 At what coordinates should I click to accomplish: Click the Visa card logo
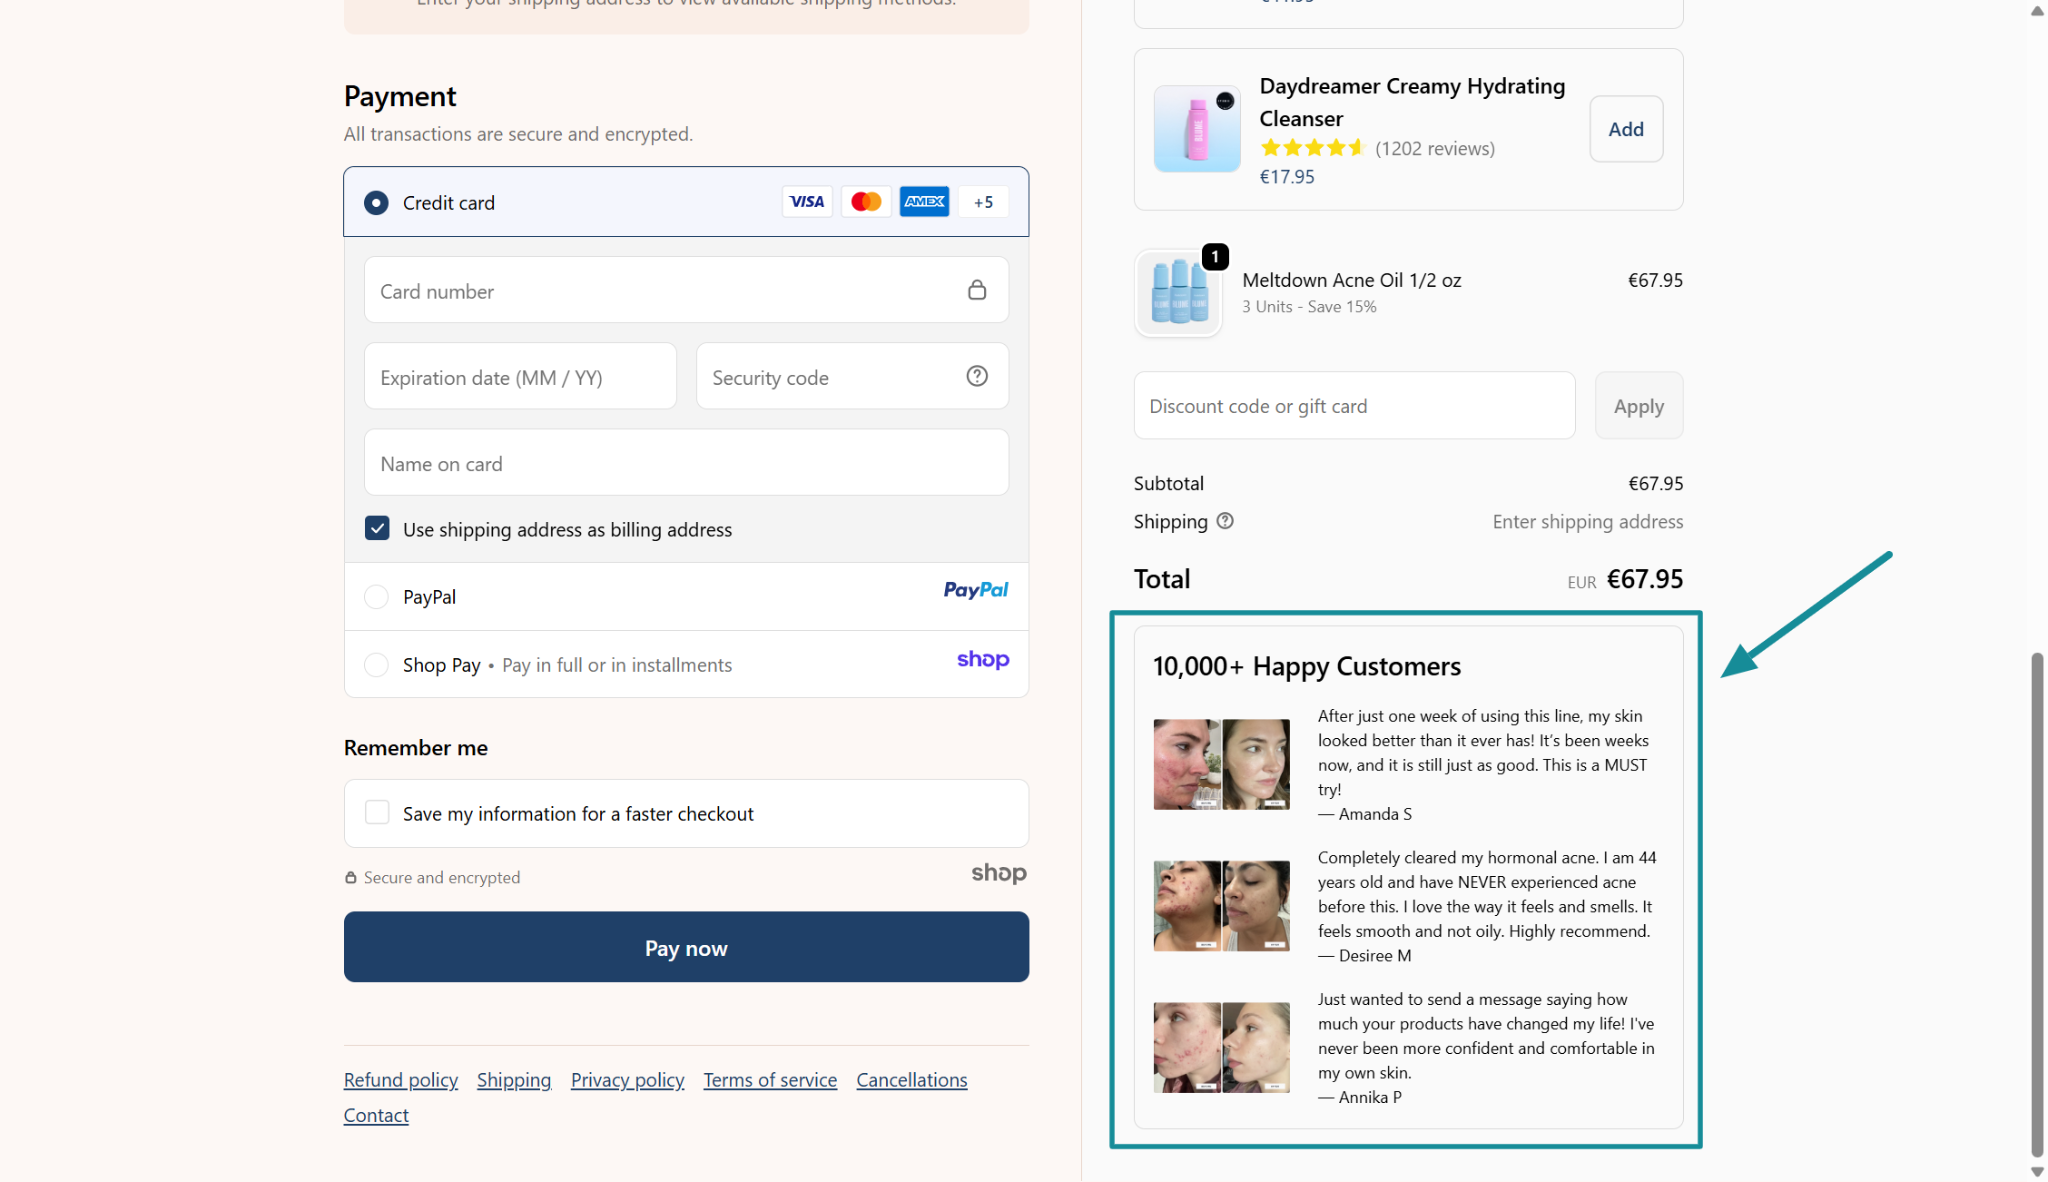(806, 202)
